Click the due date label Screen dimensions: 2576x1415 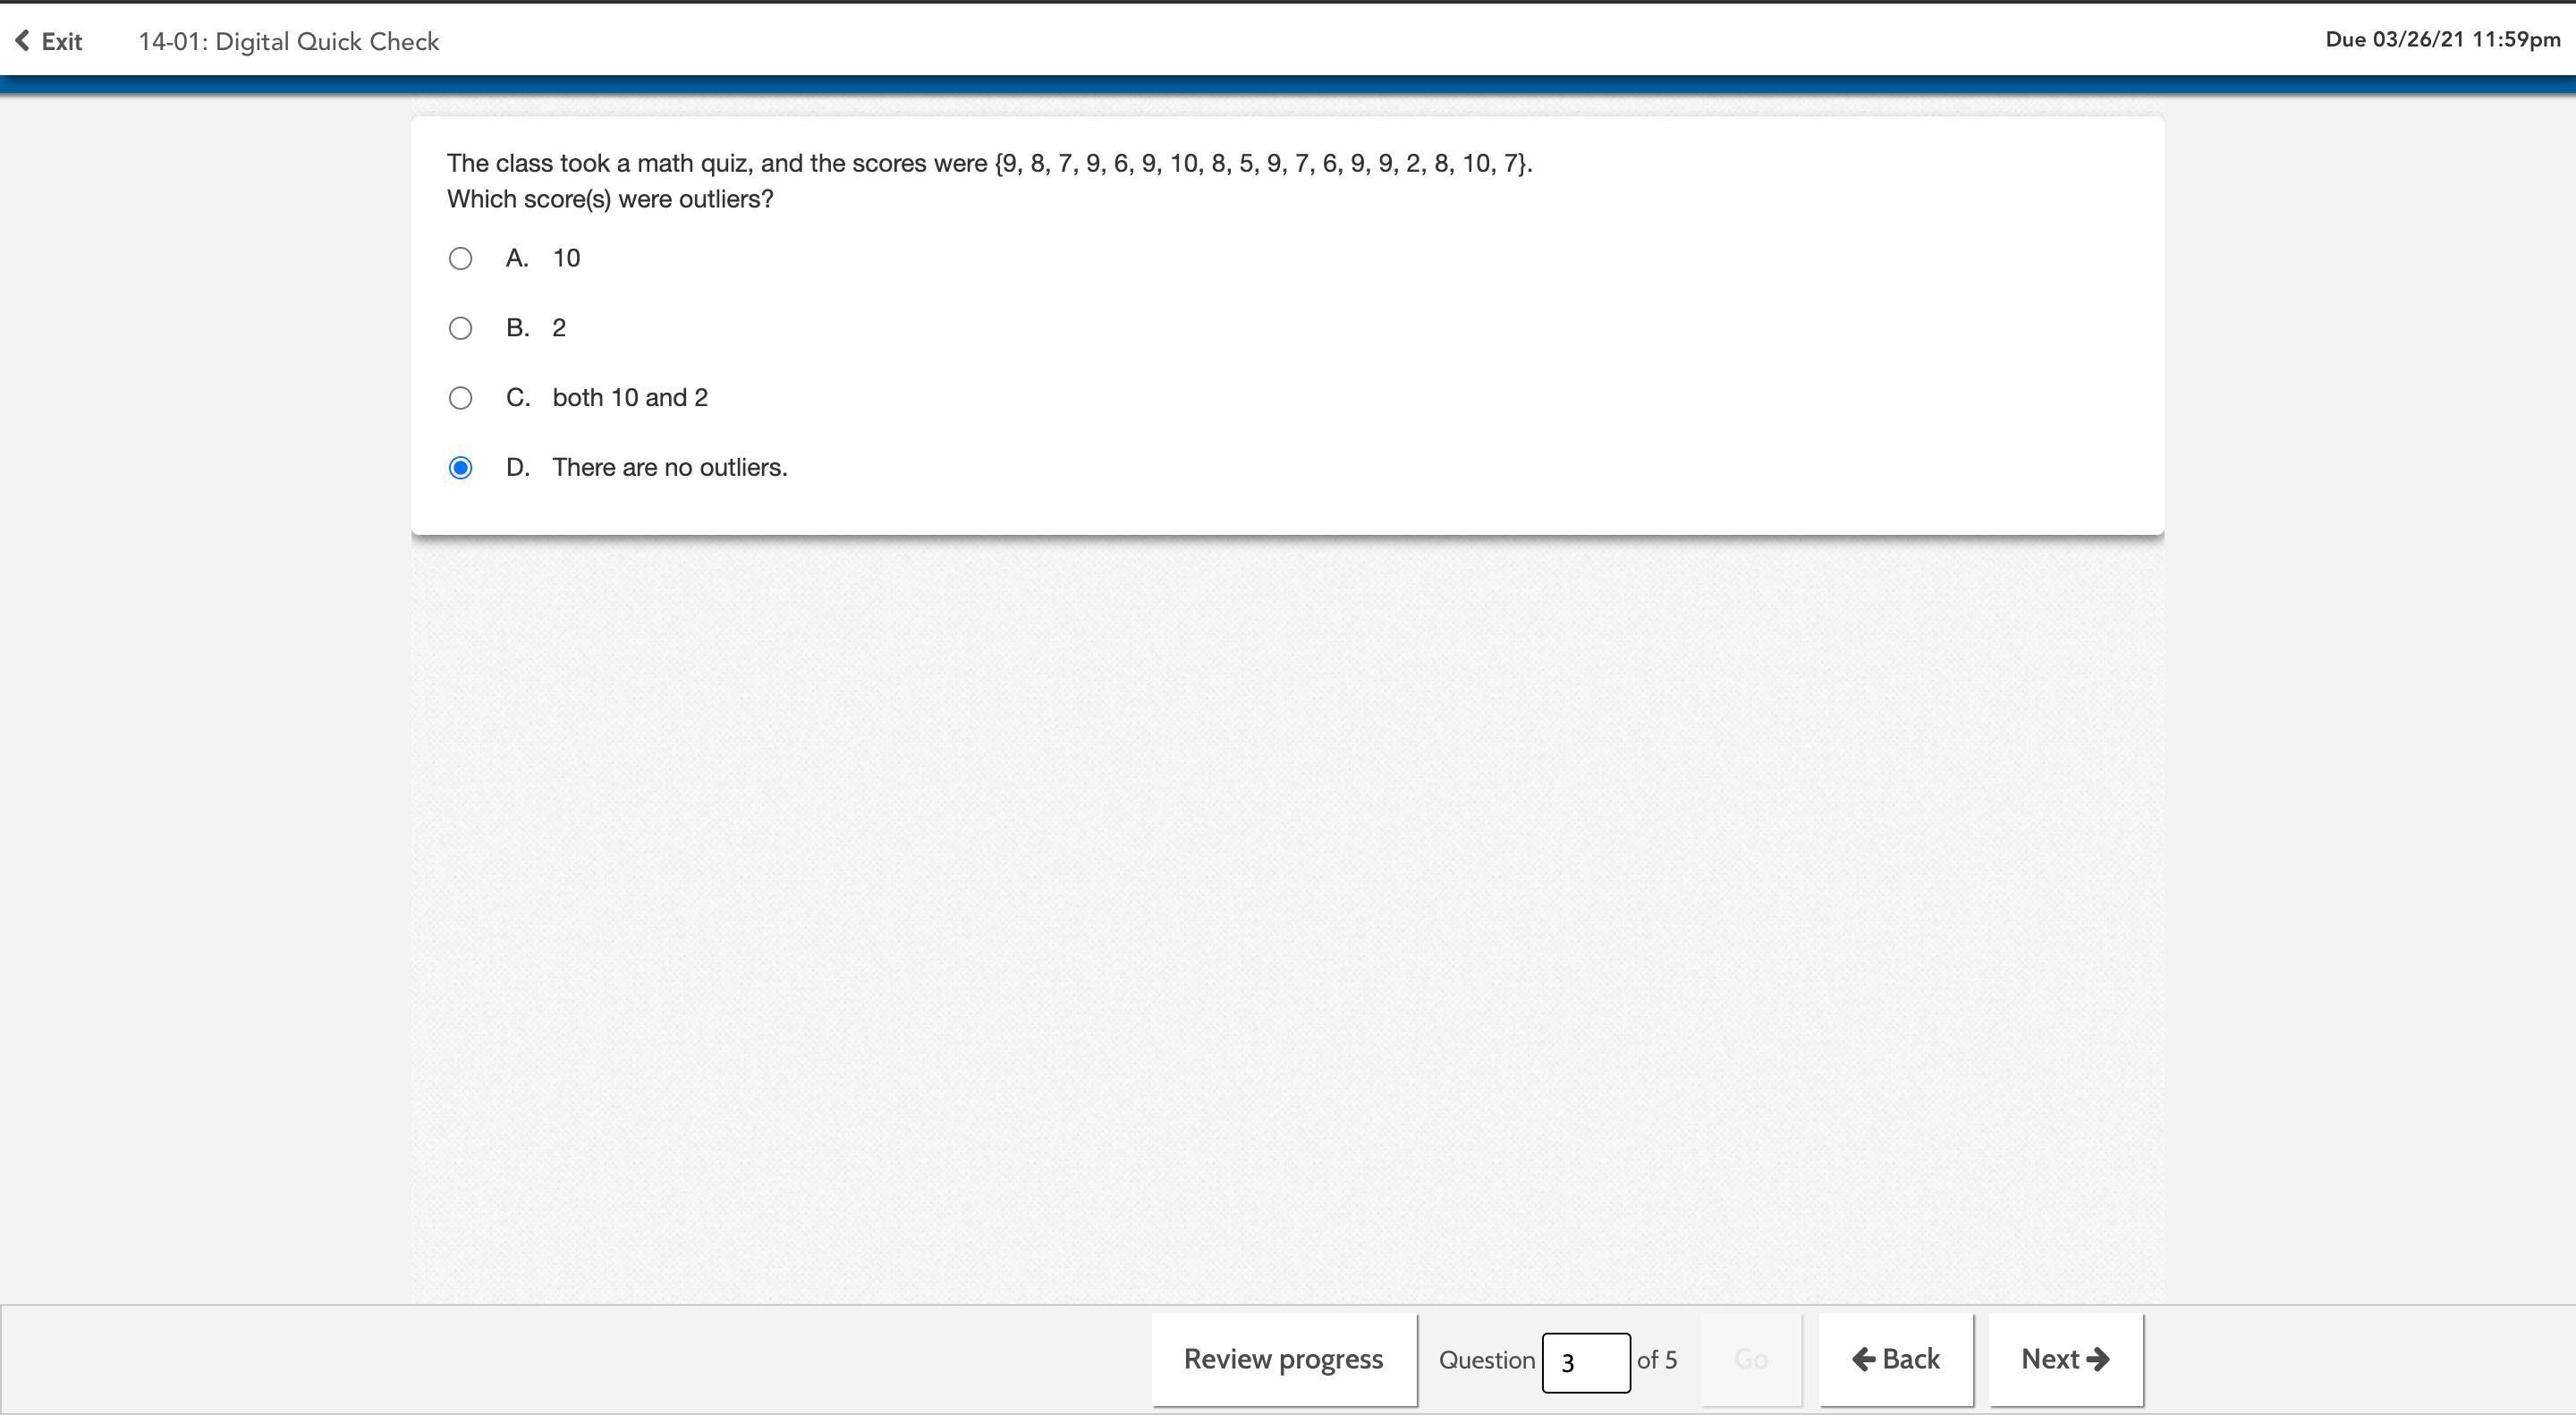pos(2442,40)
